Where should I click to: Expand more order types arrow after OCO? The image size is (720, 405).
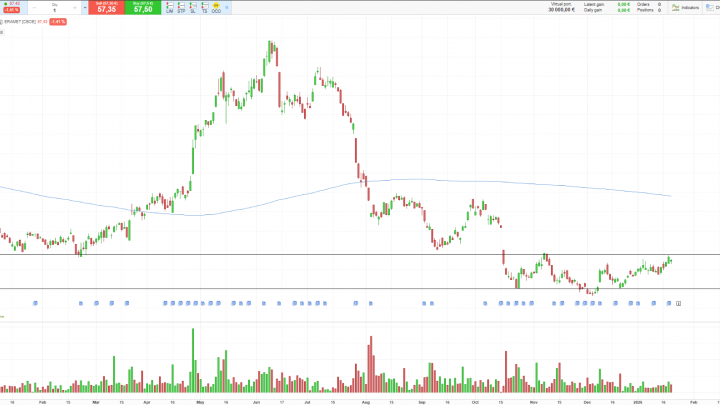(228, 7)
